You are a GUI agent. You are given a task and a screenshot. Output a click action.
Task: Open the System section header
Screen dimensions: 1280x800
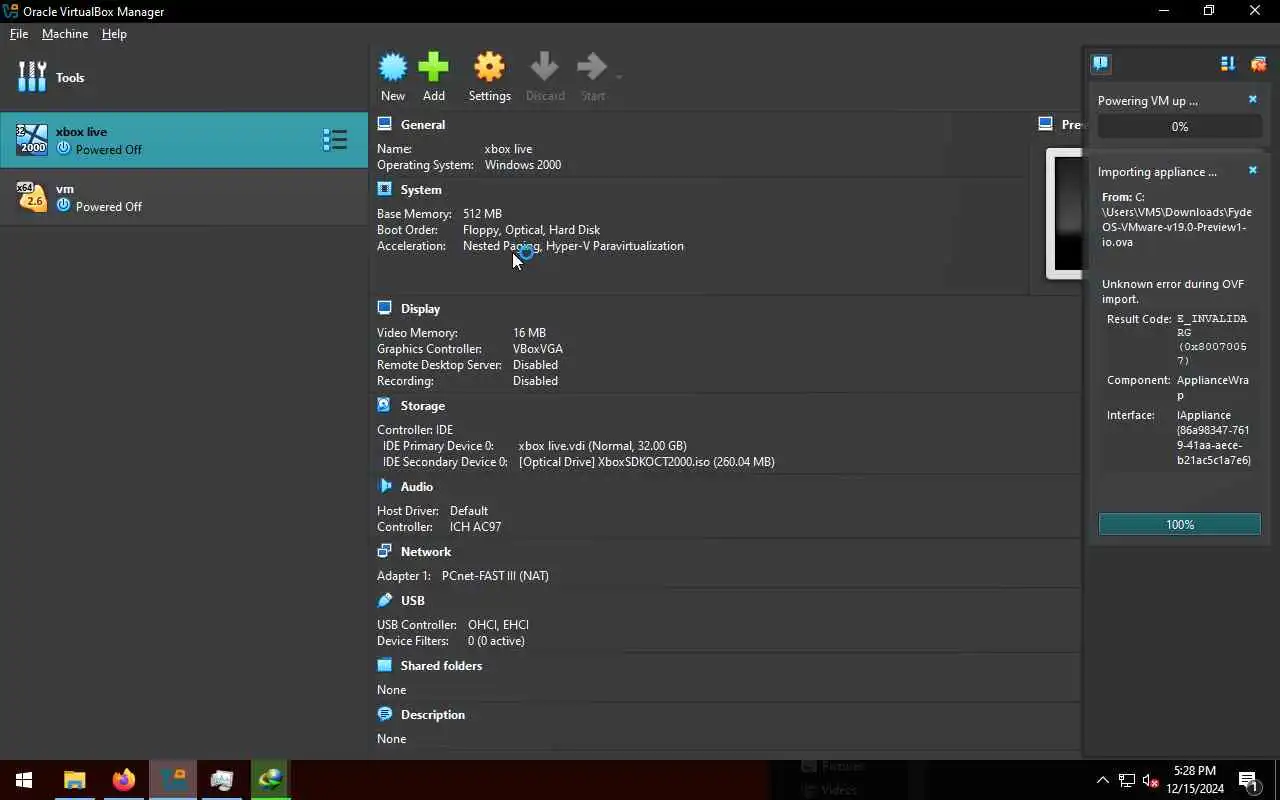point(421,190)
